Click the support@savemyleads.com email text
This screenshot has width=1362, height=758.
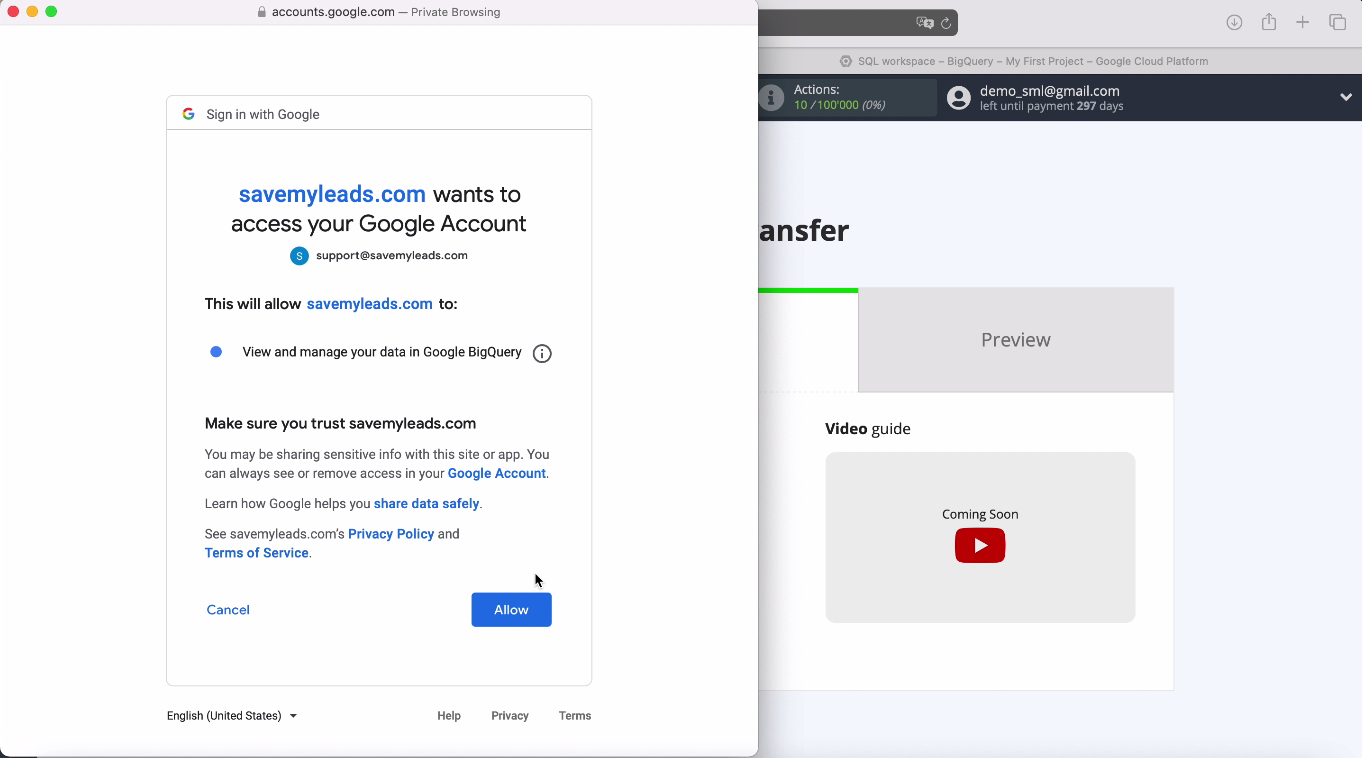(x=392, y=256)
